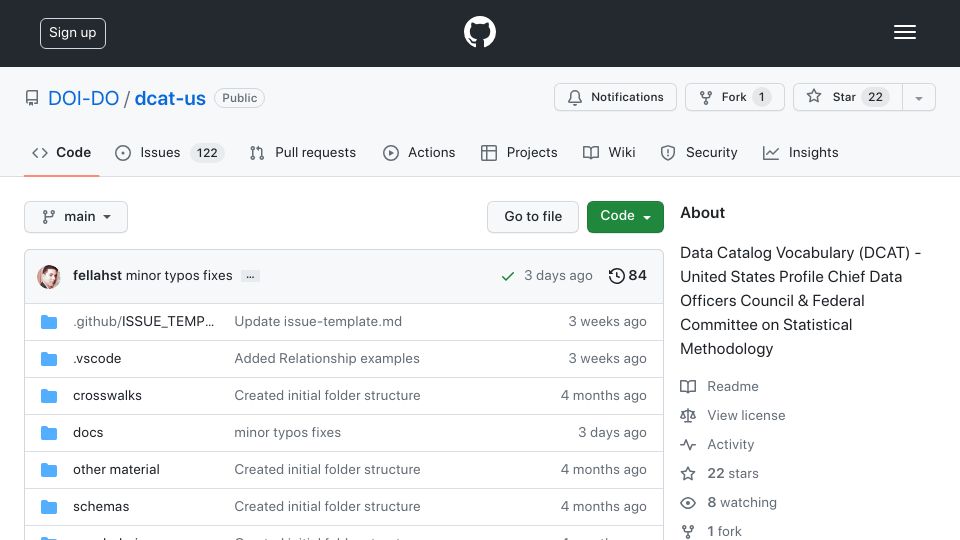Fork the repository
This screenshot has height=540, width=960.
point(735,97)
